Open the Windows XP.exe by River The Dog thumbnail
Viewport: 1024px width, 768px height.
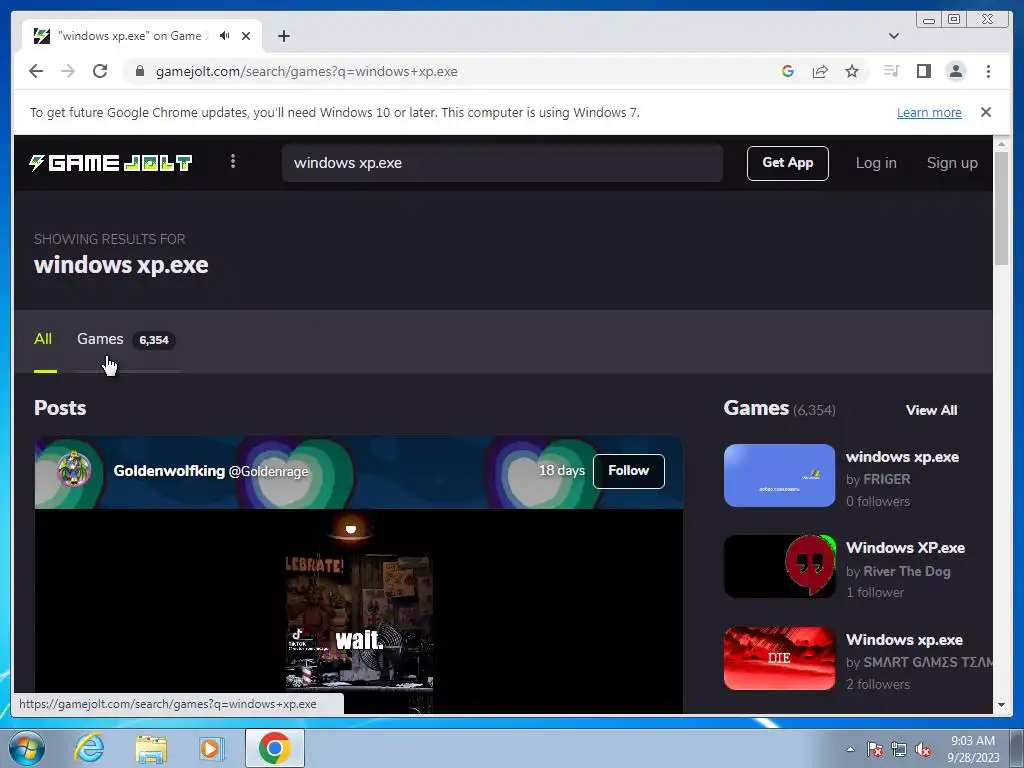pyautogui.click(x=779, y=567)
